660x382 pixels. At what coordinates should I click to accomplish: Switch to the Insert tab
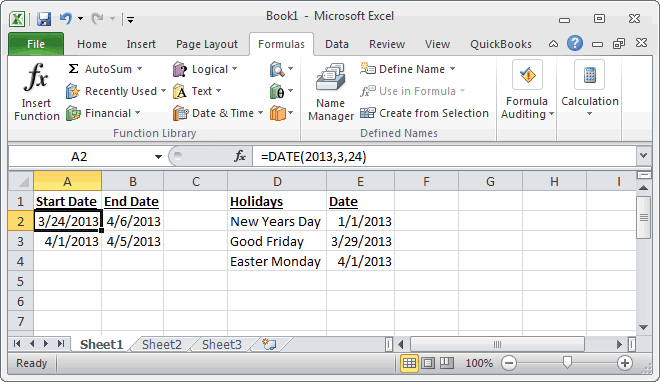pos(141,44)
